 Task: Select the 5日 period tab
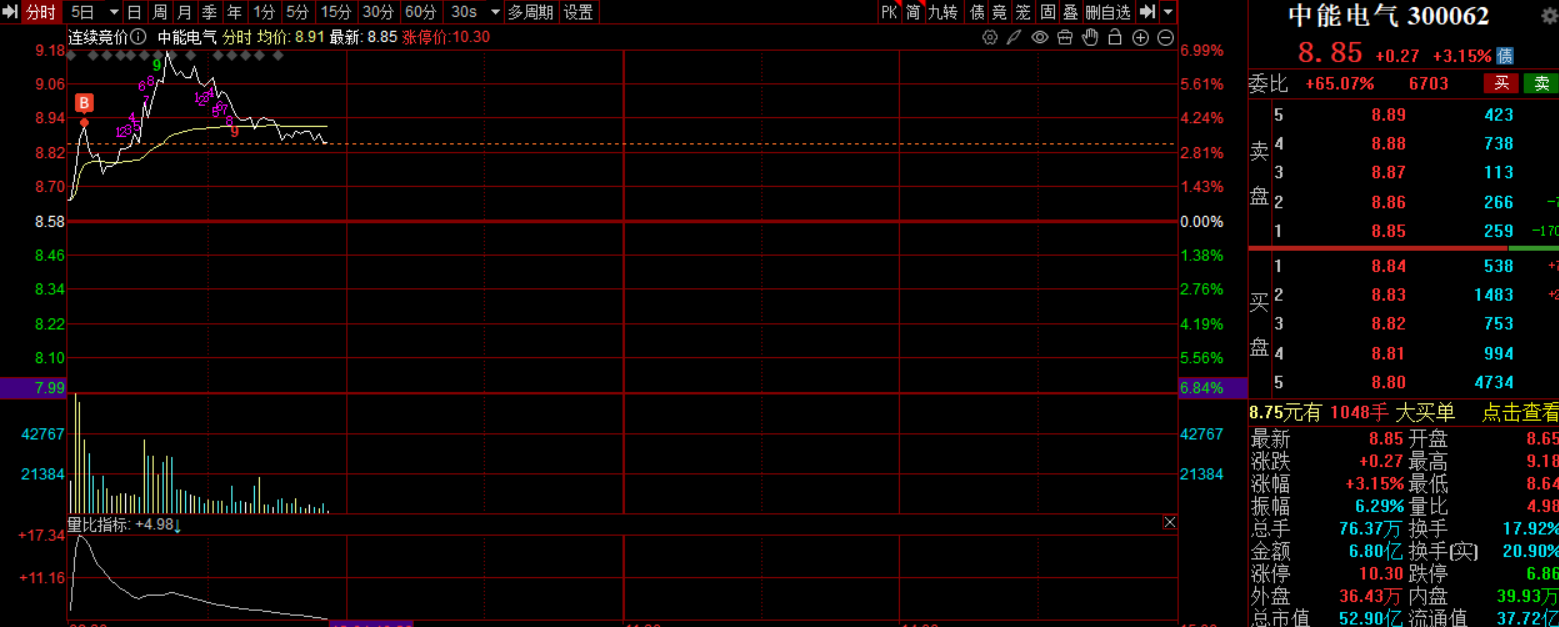(x=83, y=12)
